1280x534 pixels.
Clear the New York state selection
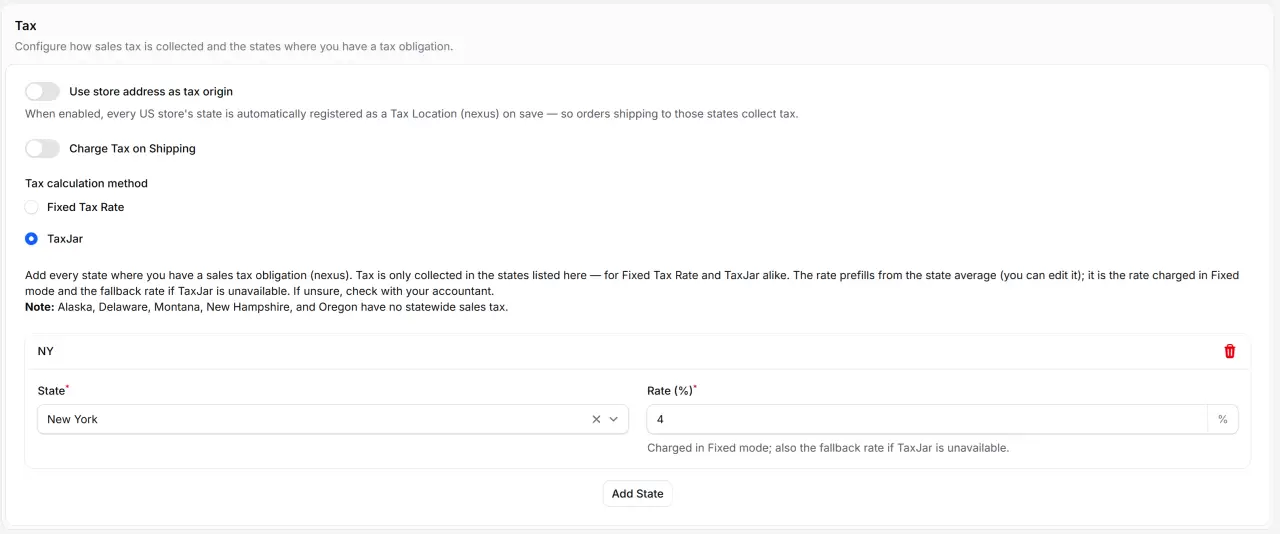tap(596, 419)
